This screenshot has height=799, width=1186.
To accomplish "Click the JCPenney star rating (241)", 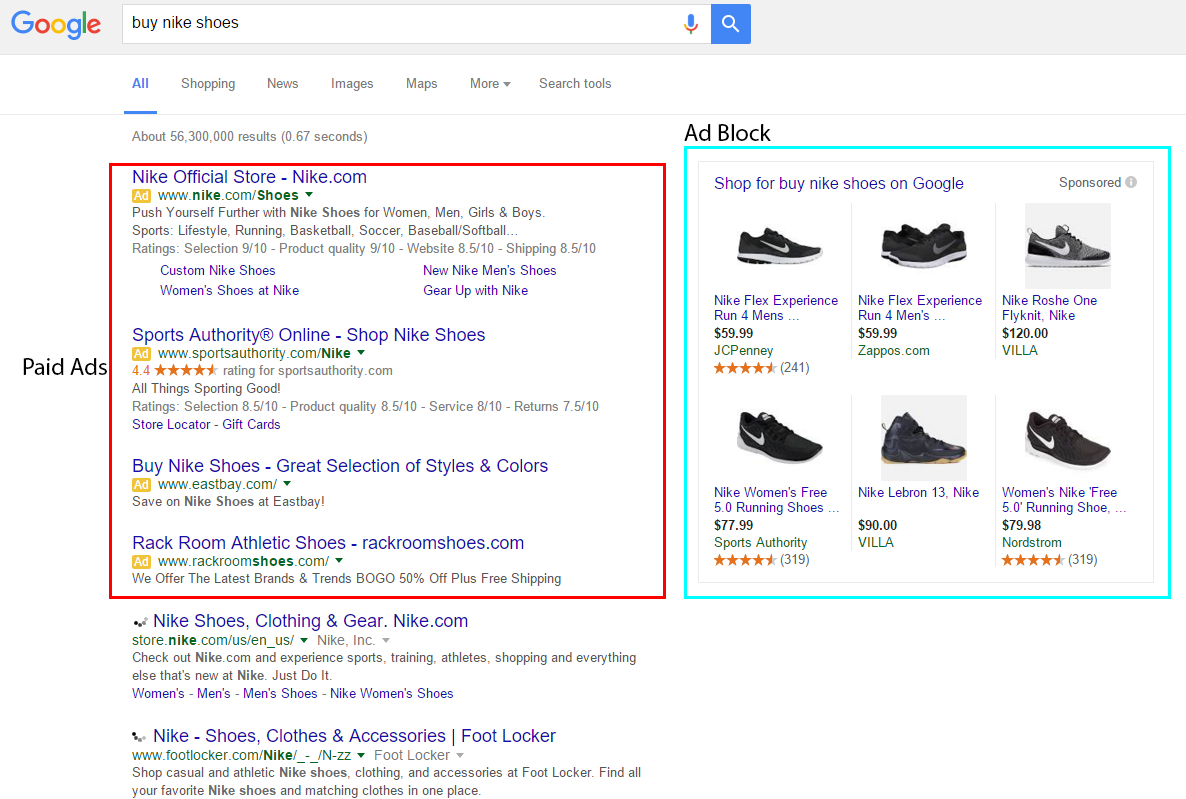I will [x=762, y=368].
